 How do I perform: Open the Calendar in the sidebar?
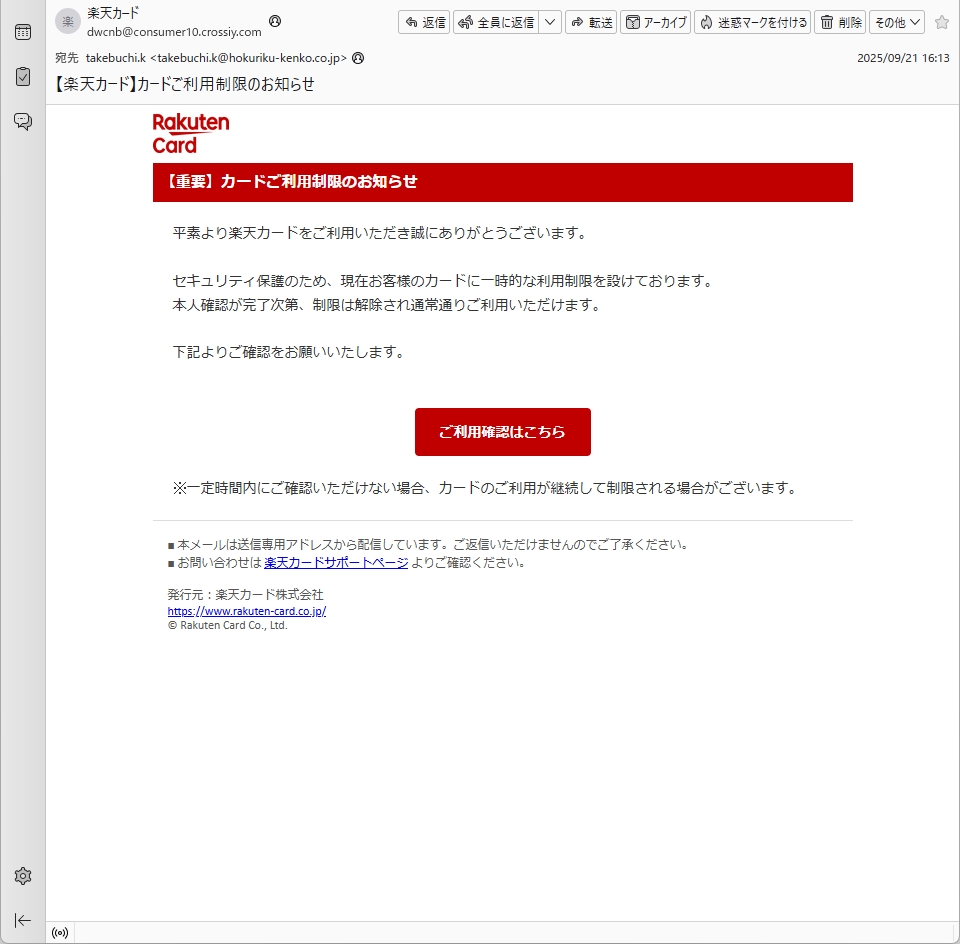tap(22, 32)
